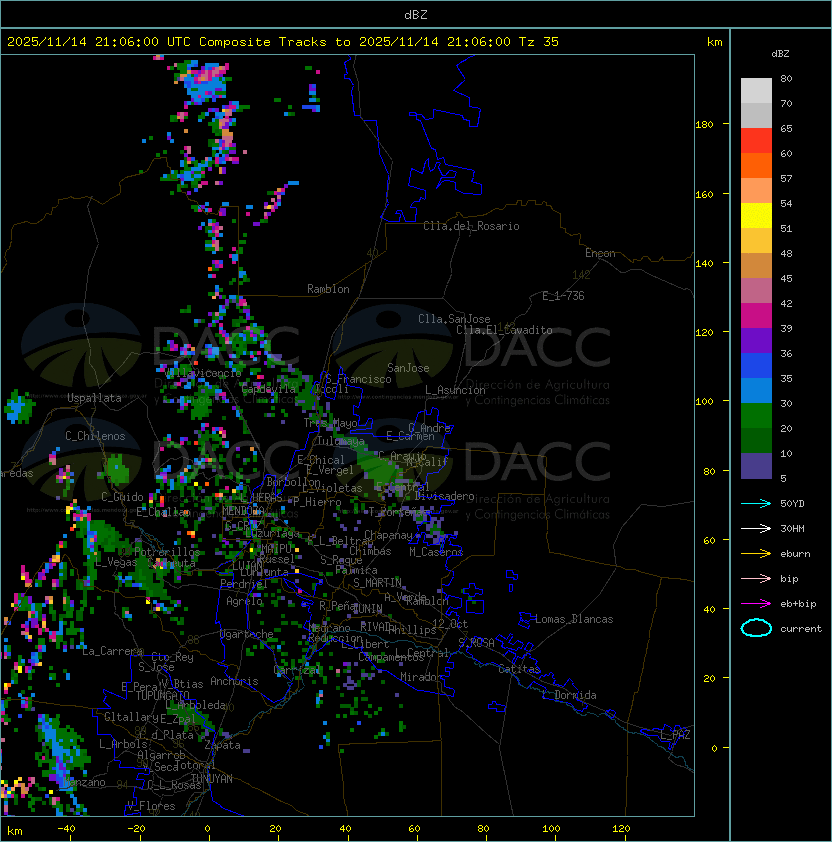
Task: Pick the slate 10 dBZ legend swatch
Action: point(756,466)
